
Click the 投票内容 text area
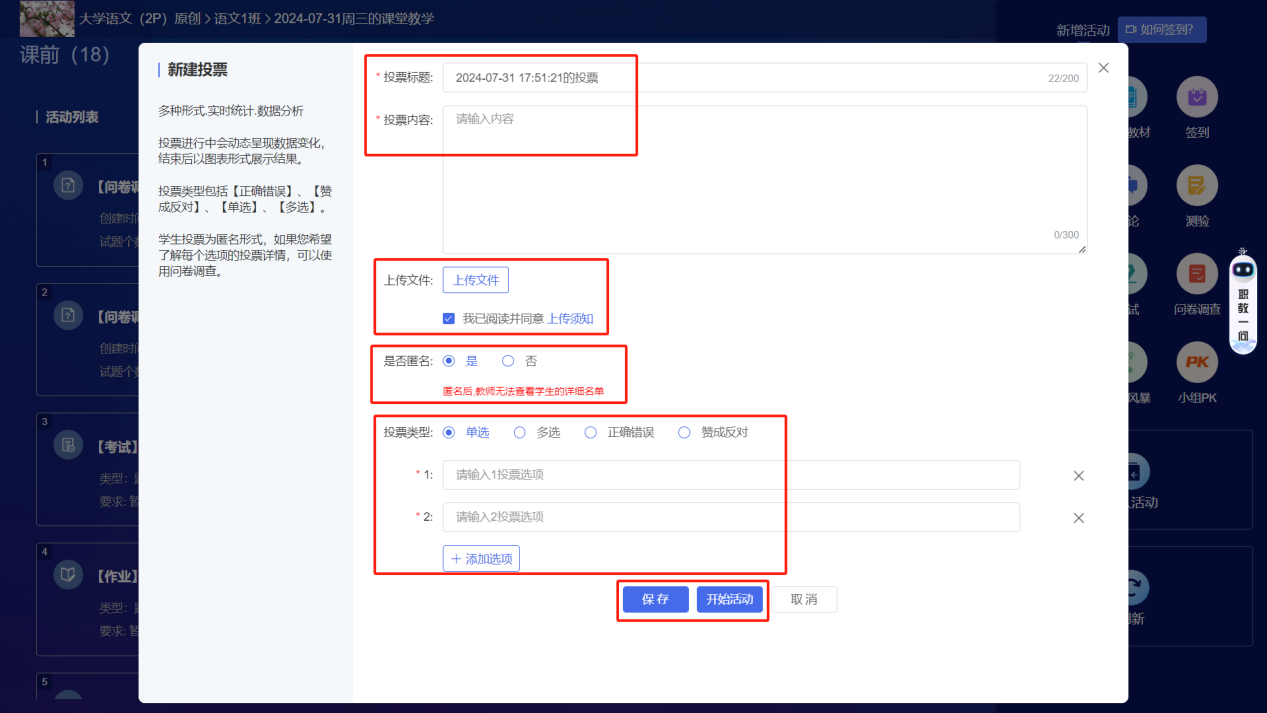[x=764, y=179]
